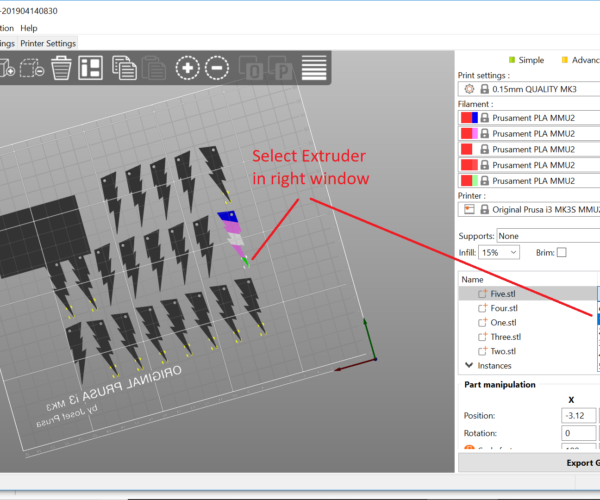Screen dimensions: 600x500
Task: Click the Layers editing stripes icon
Action: coord(314,68)
